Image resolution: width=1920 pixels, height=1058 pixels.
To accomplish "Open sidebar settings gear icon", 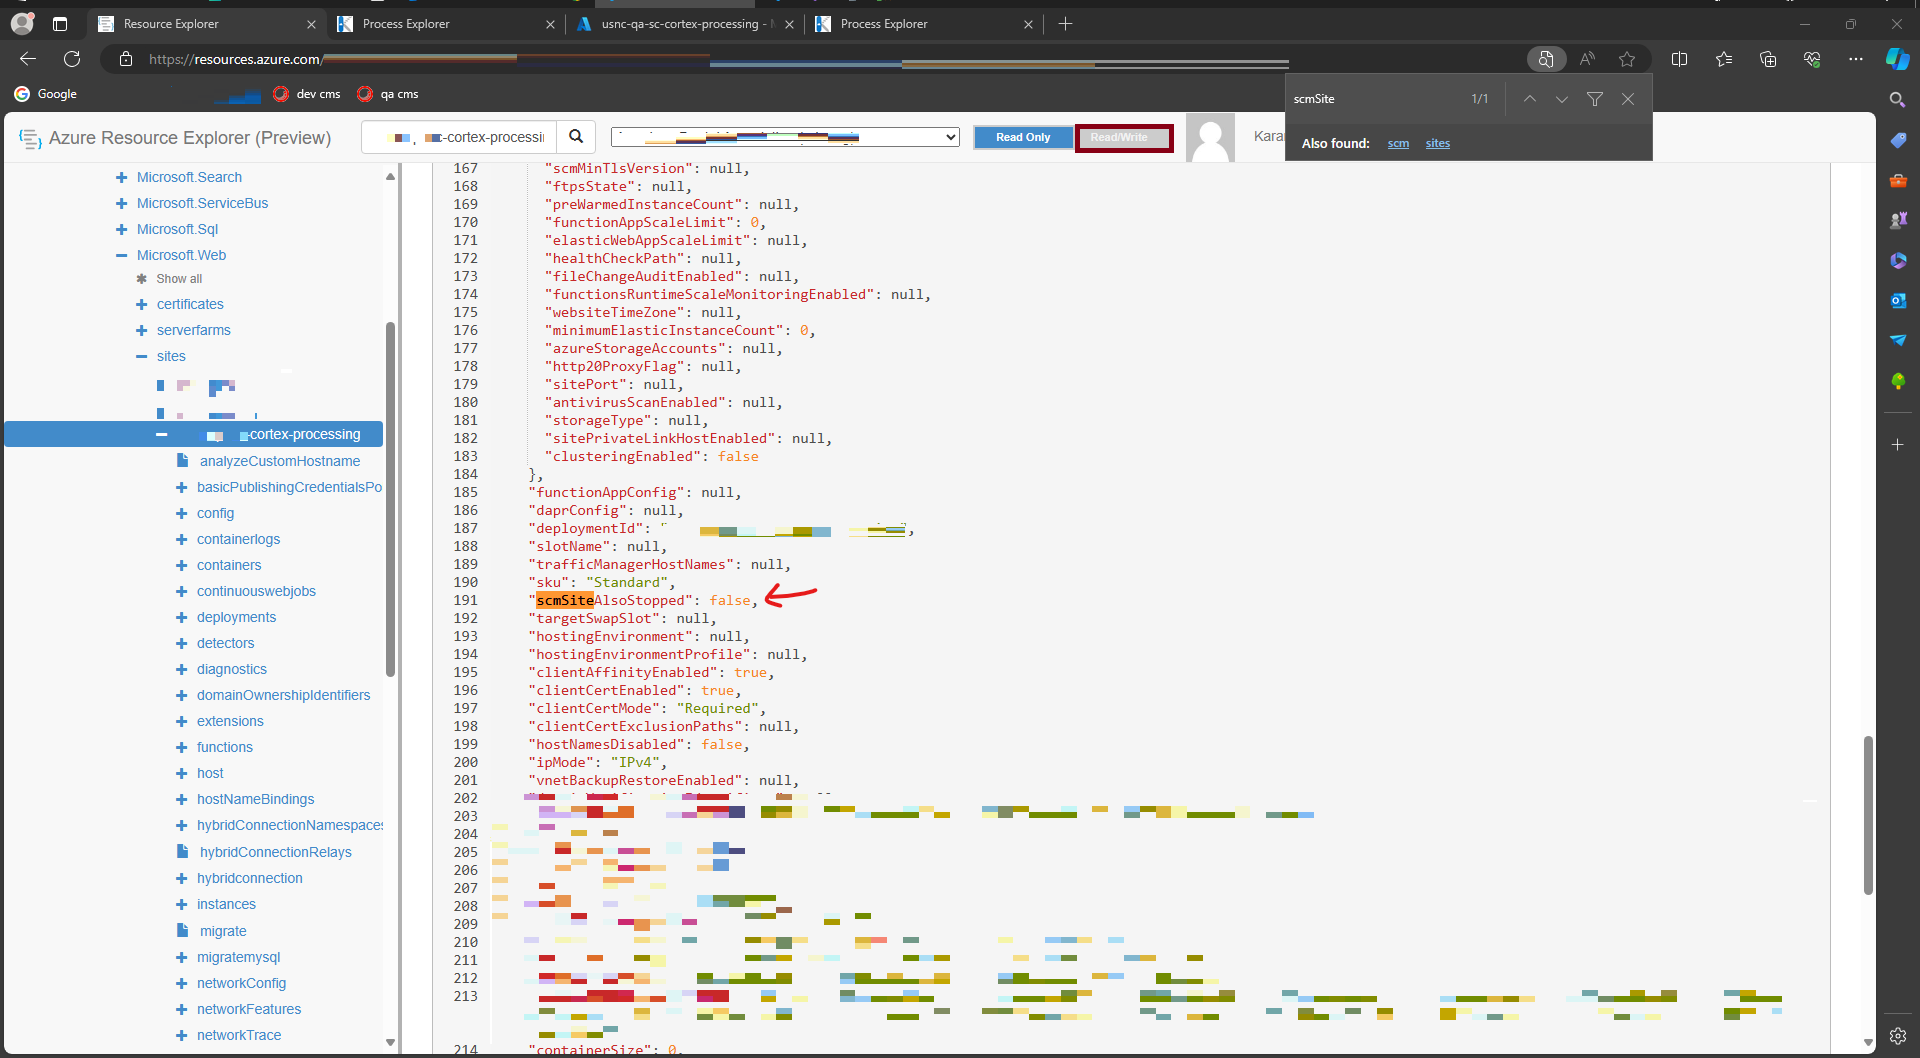I will coord(1898,1036).
